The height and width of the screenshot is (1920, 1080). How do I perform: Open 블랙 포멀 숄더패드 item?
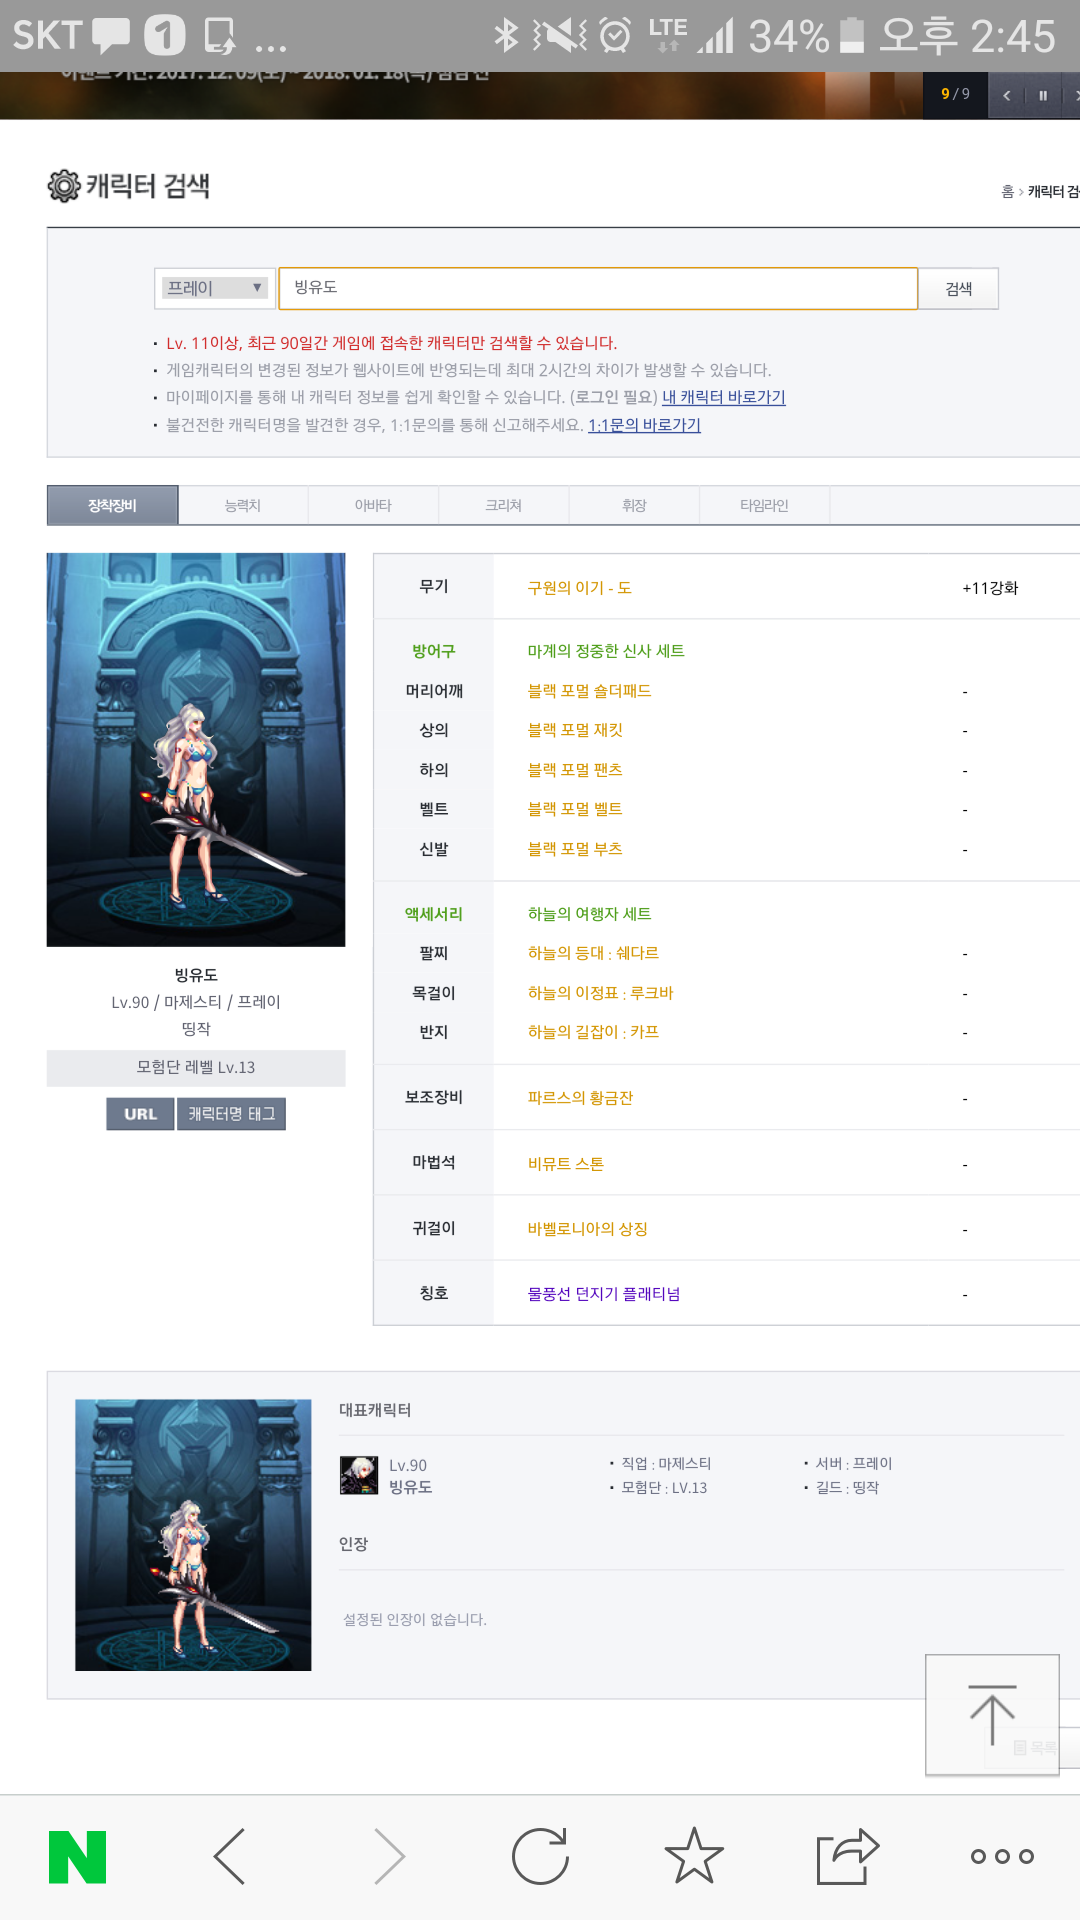pyautogui.click(x=590, y=691)
